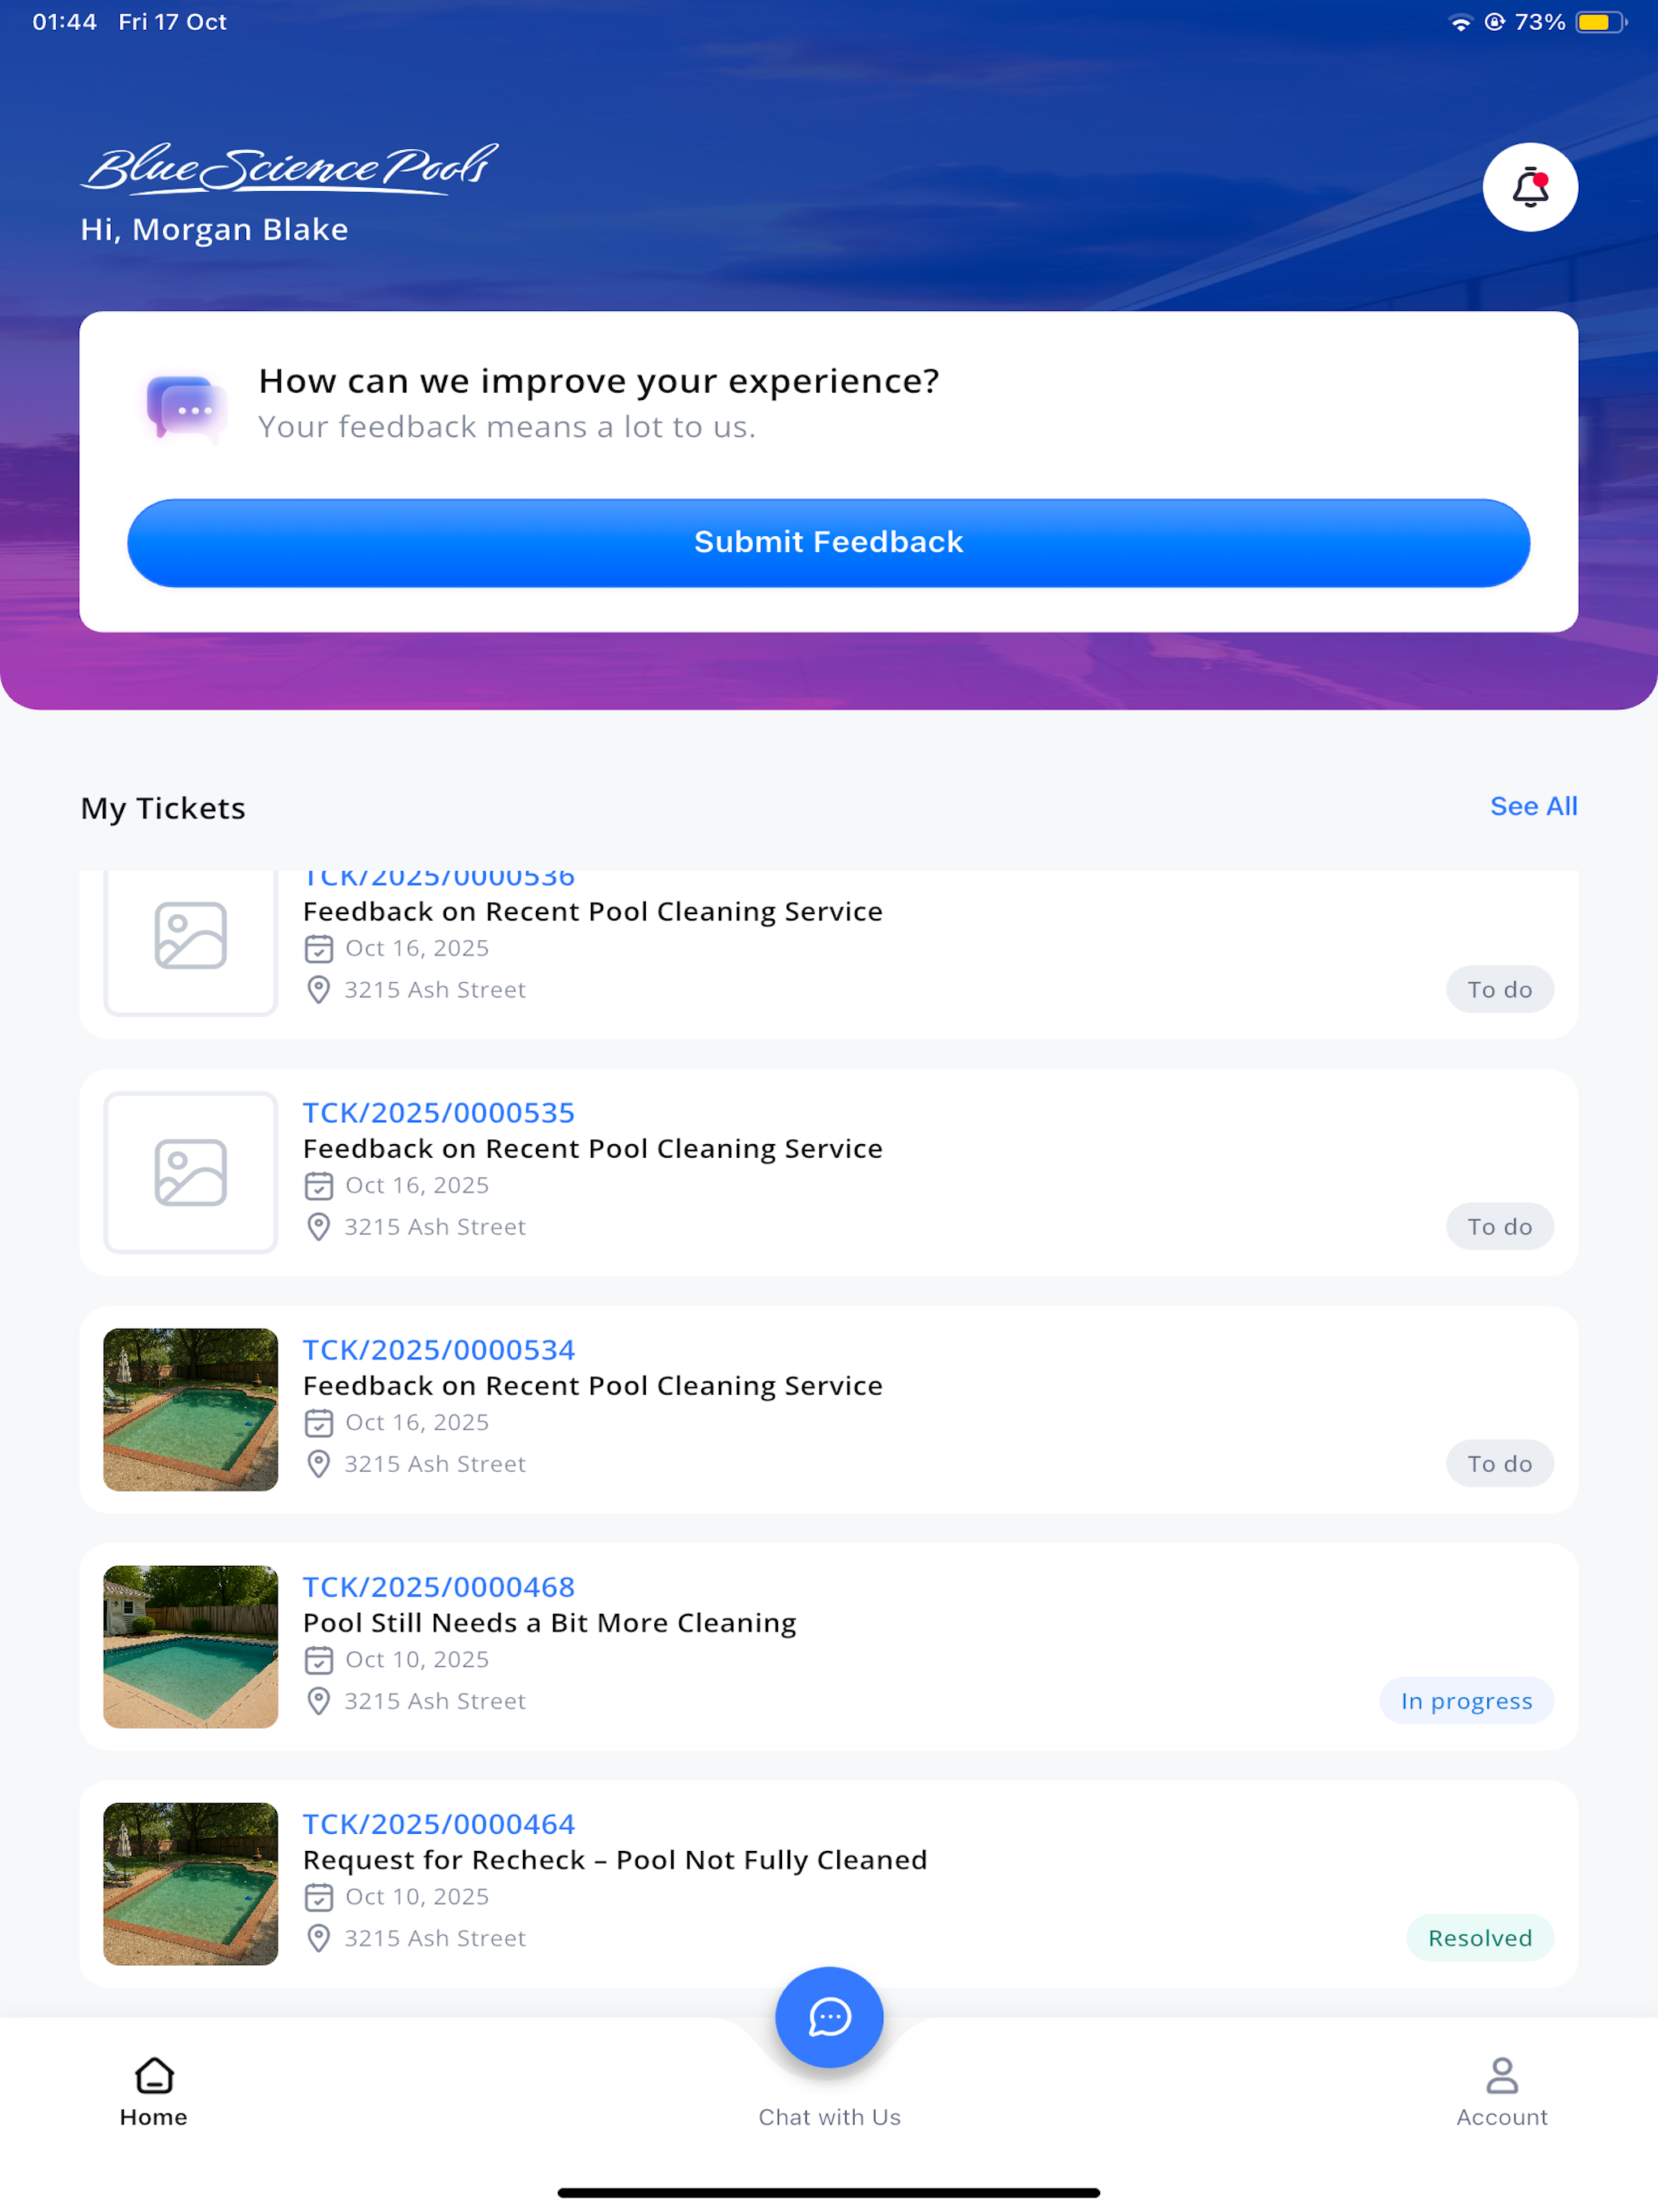Click To do status of ticket 0000534
The image size is (1658, 2212).
1499,1463
